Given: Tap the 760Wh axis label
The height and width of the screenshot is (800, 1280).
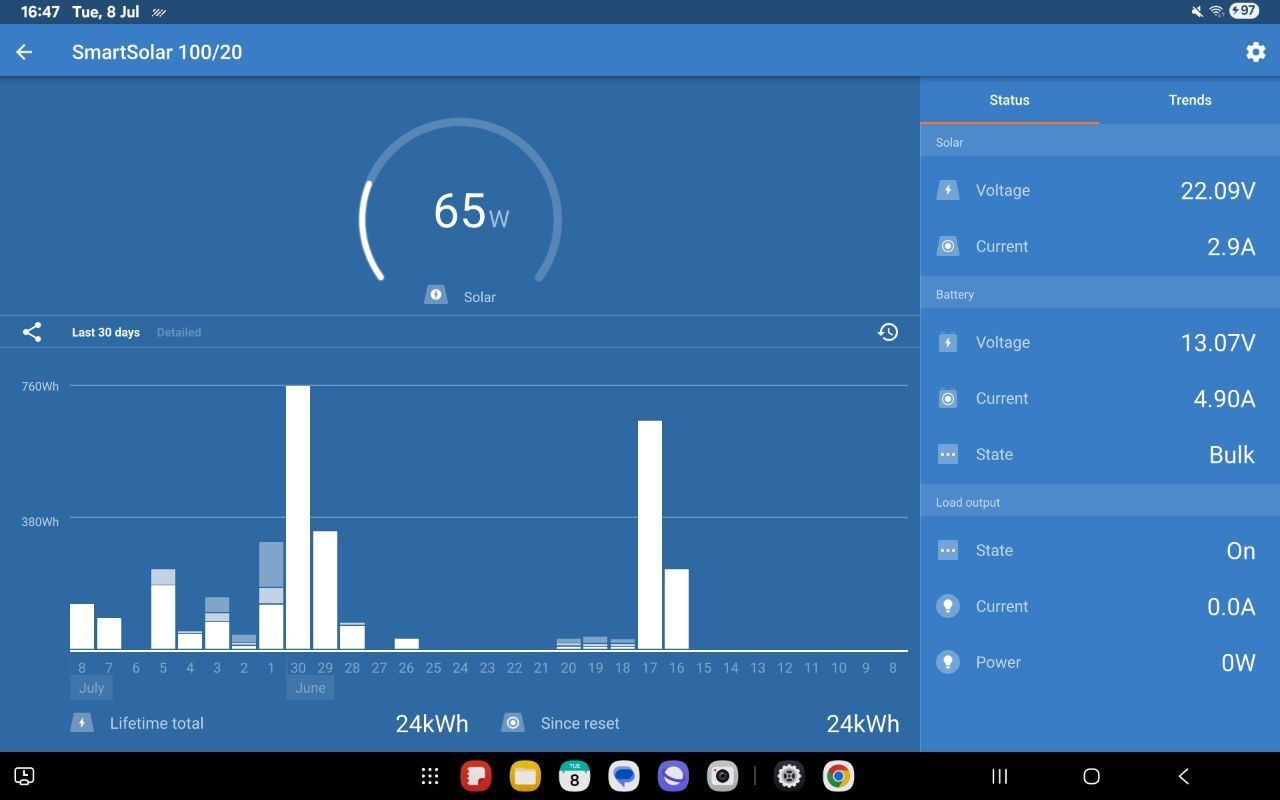Looking at the screenshot, I should pyautogui.click(x=40, y=386).
